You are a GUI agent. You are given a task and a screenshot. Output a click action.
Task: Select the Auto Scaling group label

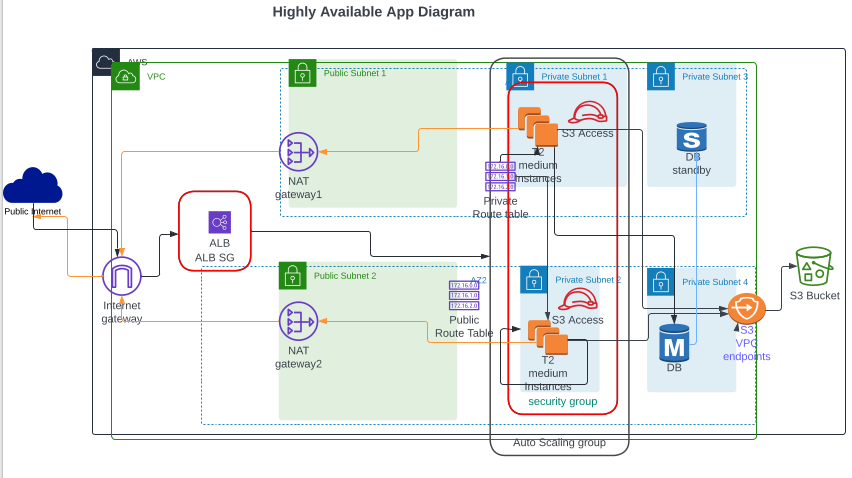559,442
